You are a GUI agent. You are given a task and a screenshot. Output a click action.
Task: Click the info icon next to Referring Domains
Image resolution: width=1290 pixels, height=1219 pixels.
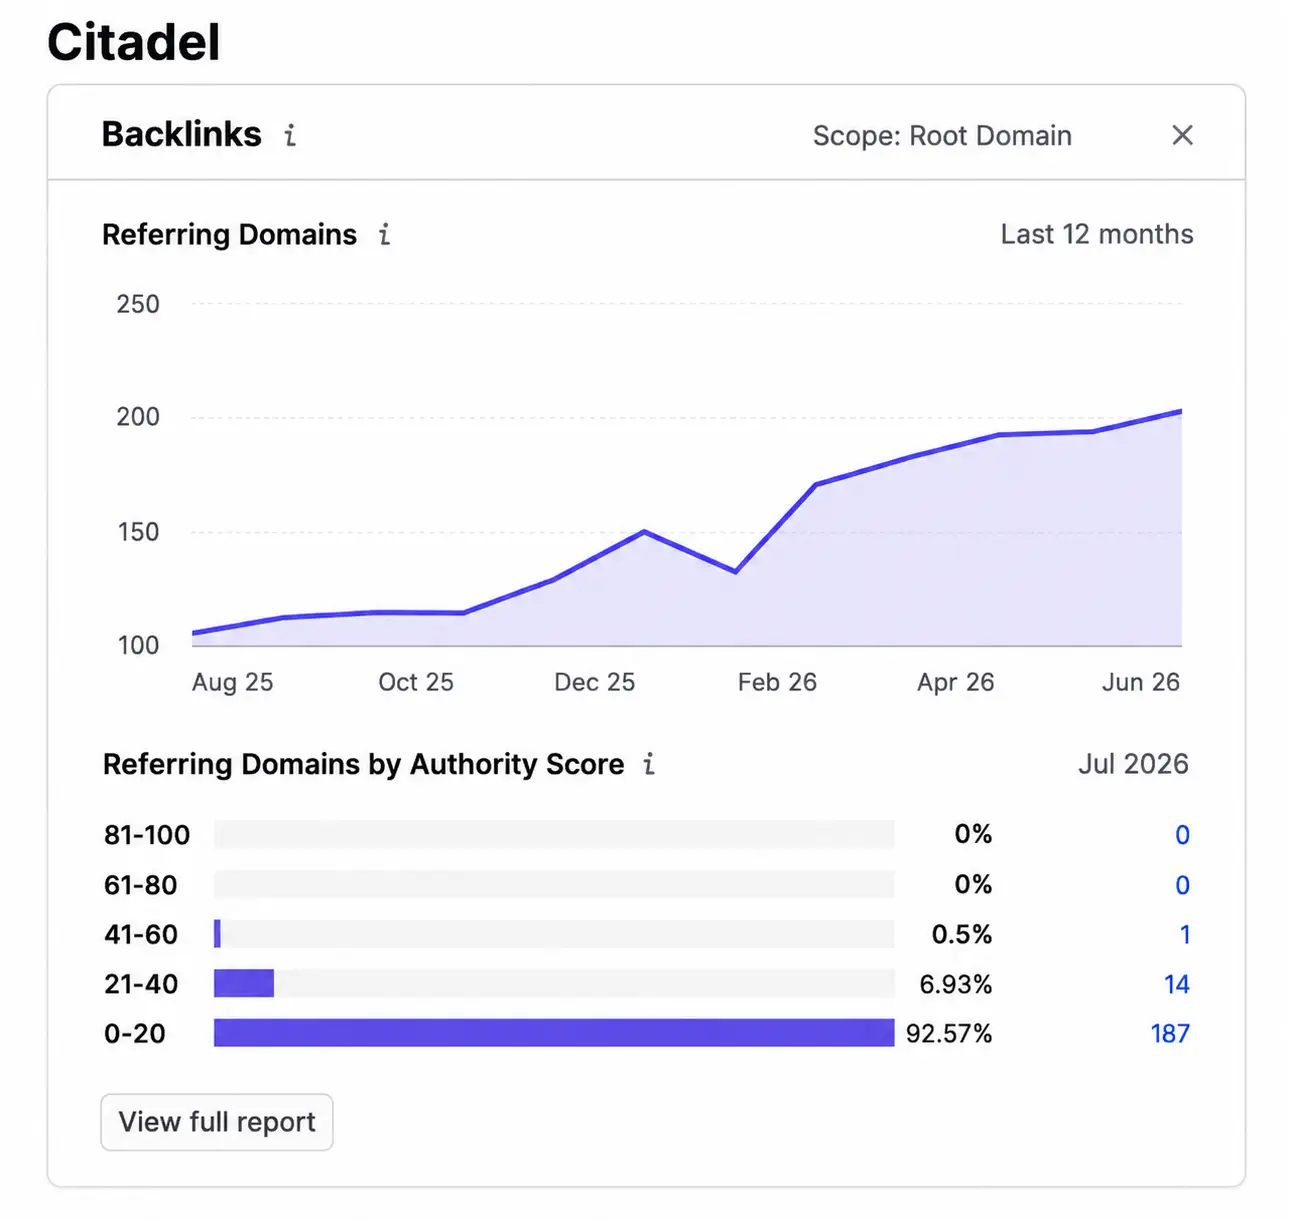384,234
